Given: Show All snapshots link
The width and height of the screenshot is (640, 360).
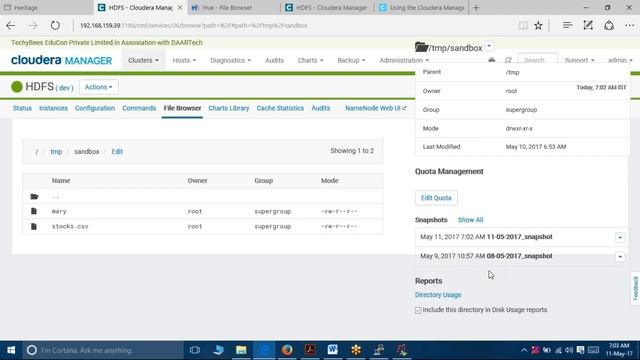Looking at the screenshot, I should pos(470,220).
